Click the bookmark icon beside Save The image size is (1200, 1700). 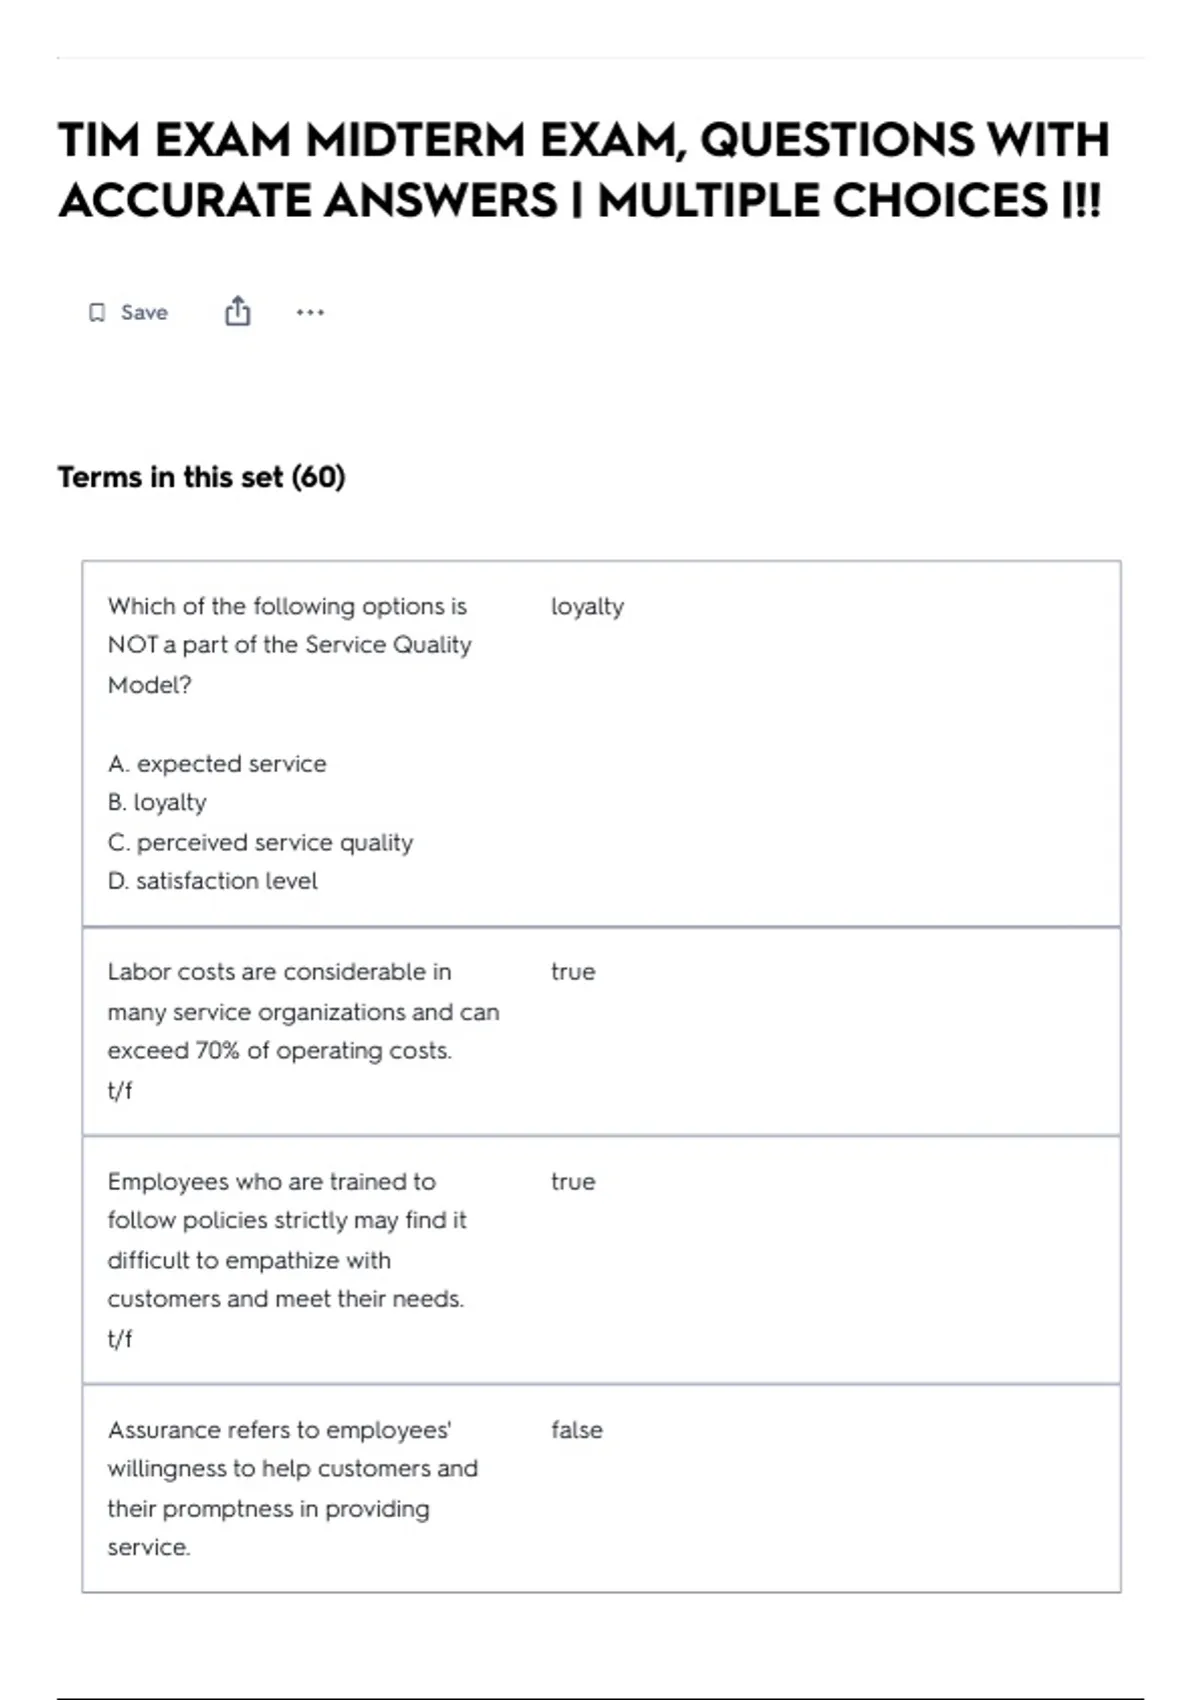97,313
